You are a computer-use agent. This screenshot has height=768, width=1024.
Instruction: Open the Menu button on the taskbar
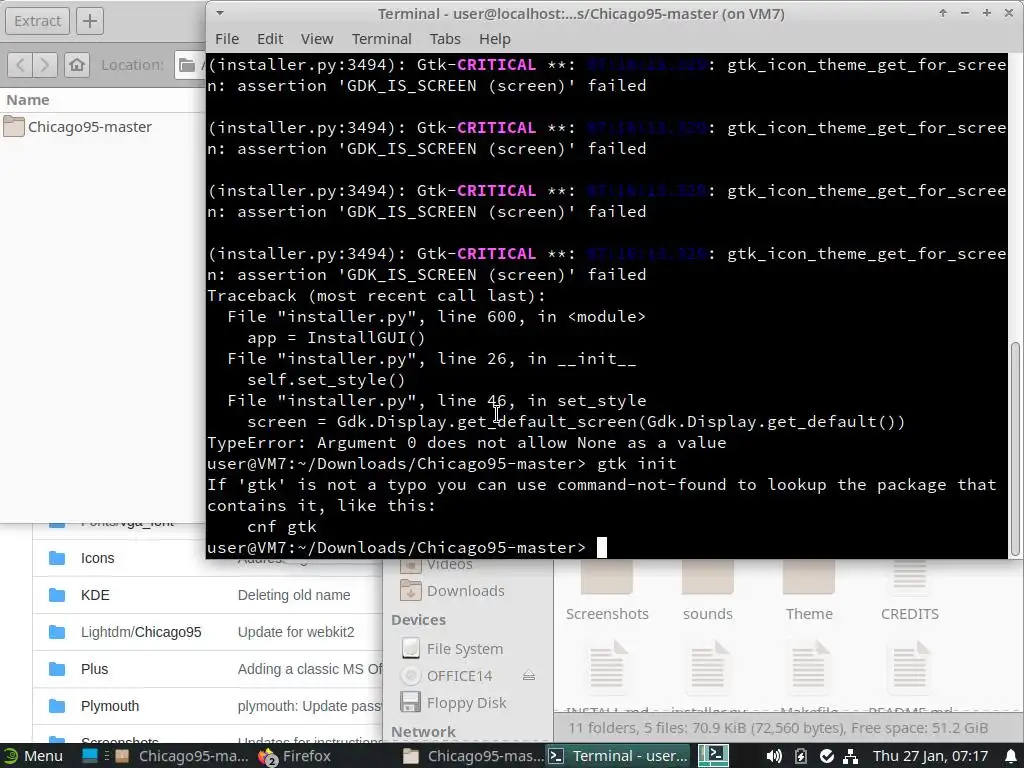33,756
